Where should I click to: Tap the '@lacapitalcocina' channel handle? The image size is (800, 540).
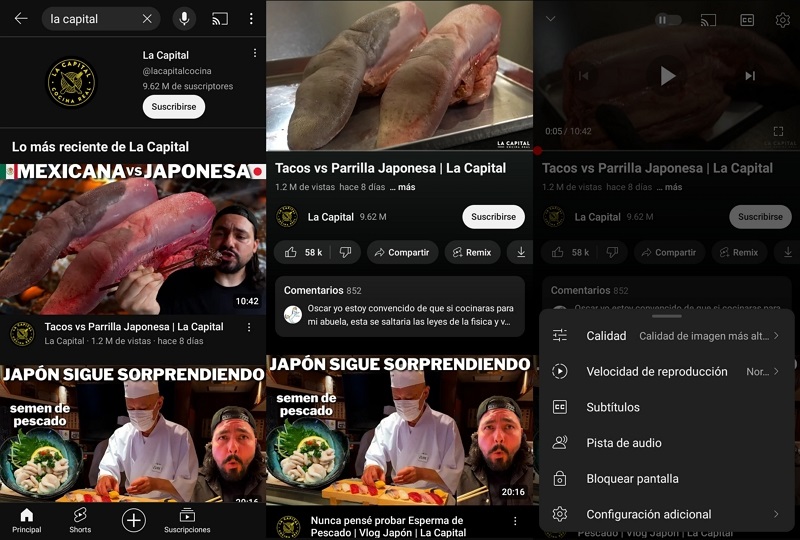point(177,71)
